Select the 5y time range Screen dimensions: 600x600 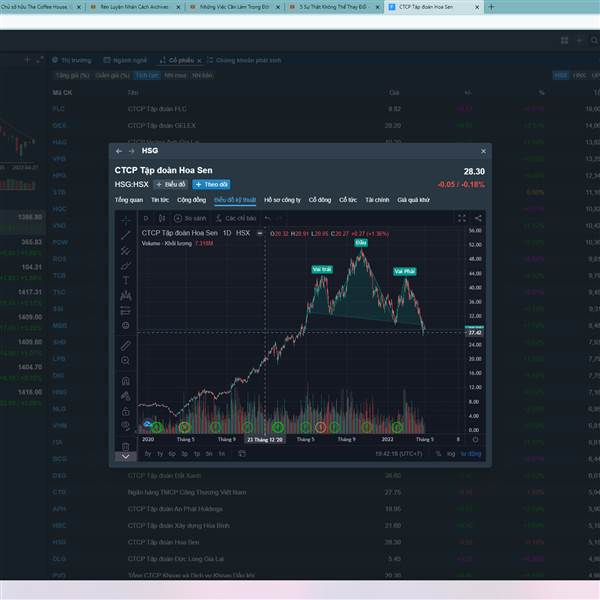[149, 454]
